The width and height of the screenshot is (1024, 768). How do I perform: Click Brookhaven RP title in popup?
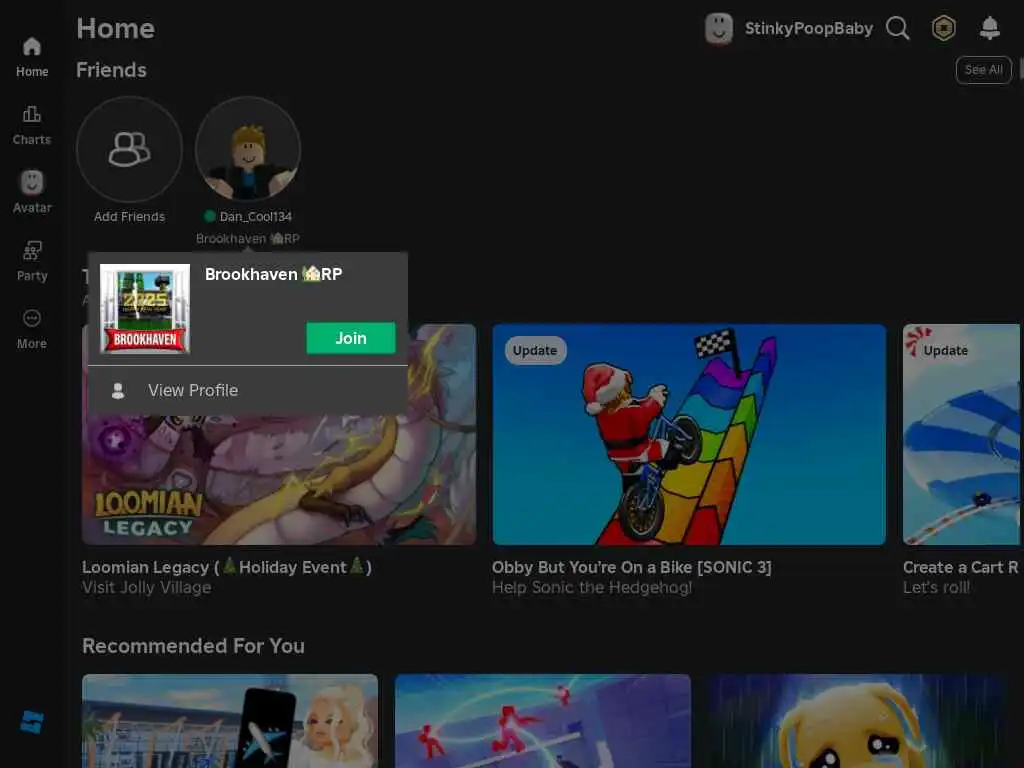(274, 274)
